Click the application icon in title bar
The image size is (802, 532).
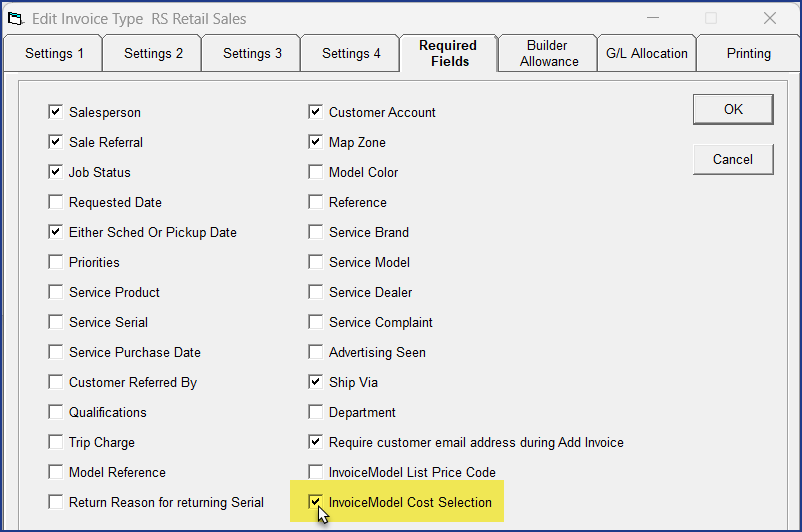[16, 18]
